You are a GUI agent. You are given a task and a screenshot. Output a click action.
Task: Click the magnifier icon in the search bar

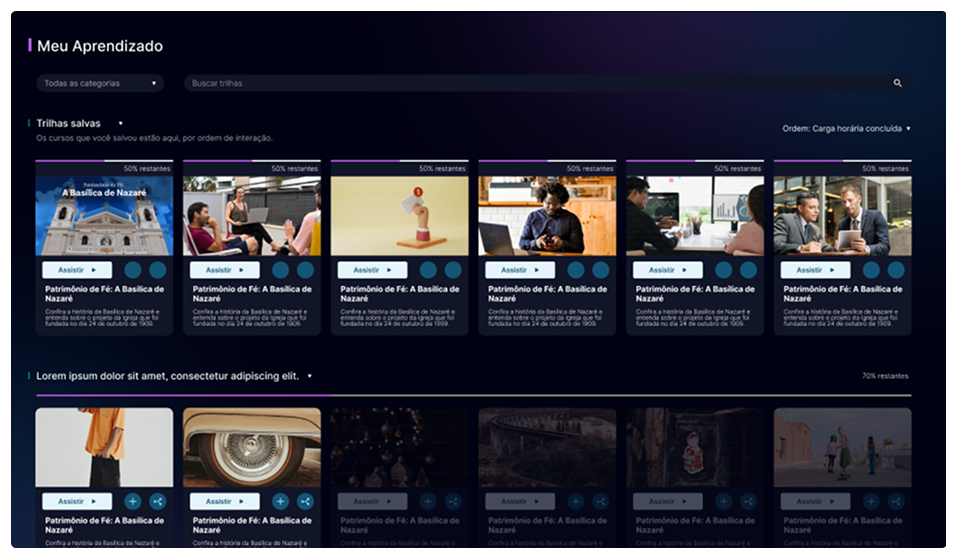coord(897,83)
